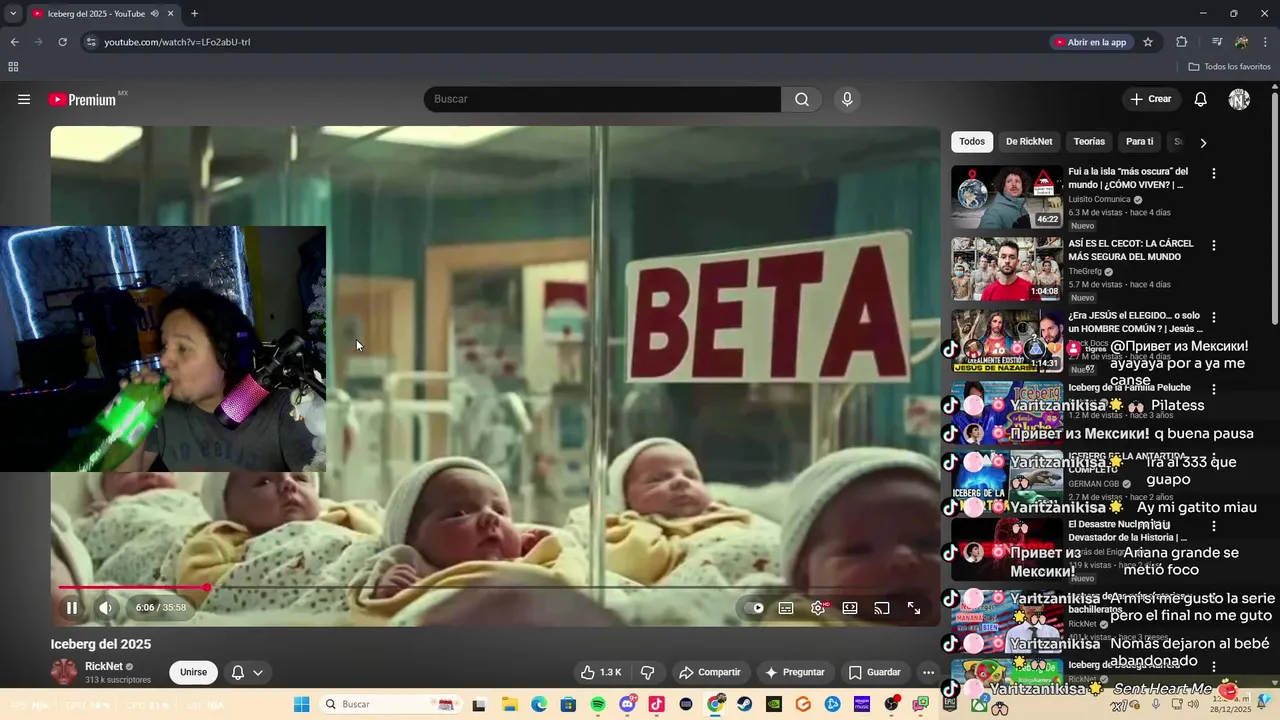
Task: Open RickNet channel name link
Action: click(104, 666)
